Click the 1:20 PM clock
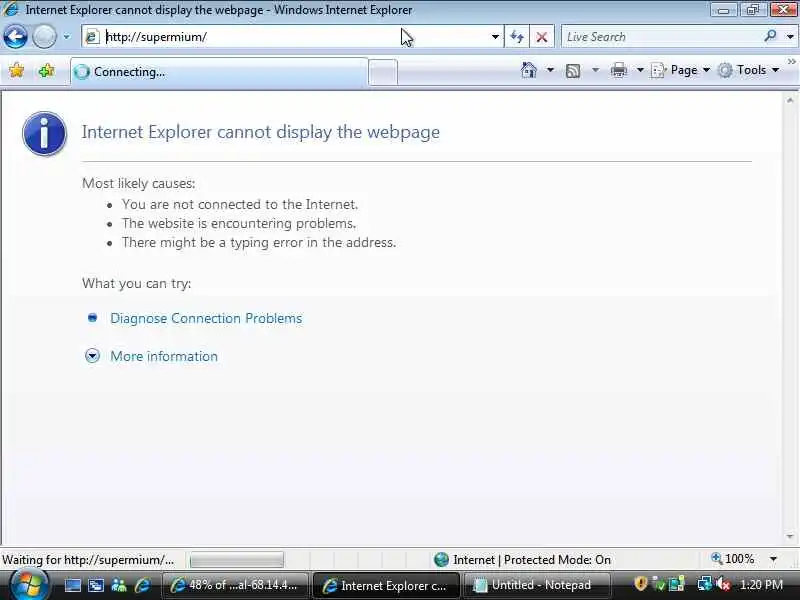Viewport: 800px width, 600px height. point(761,585)
